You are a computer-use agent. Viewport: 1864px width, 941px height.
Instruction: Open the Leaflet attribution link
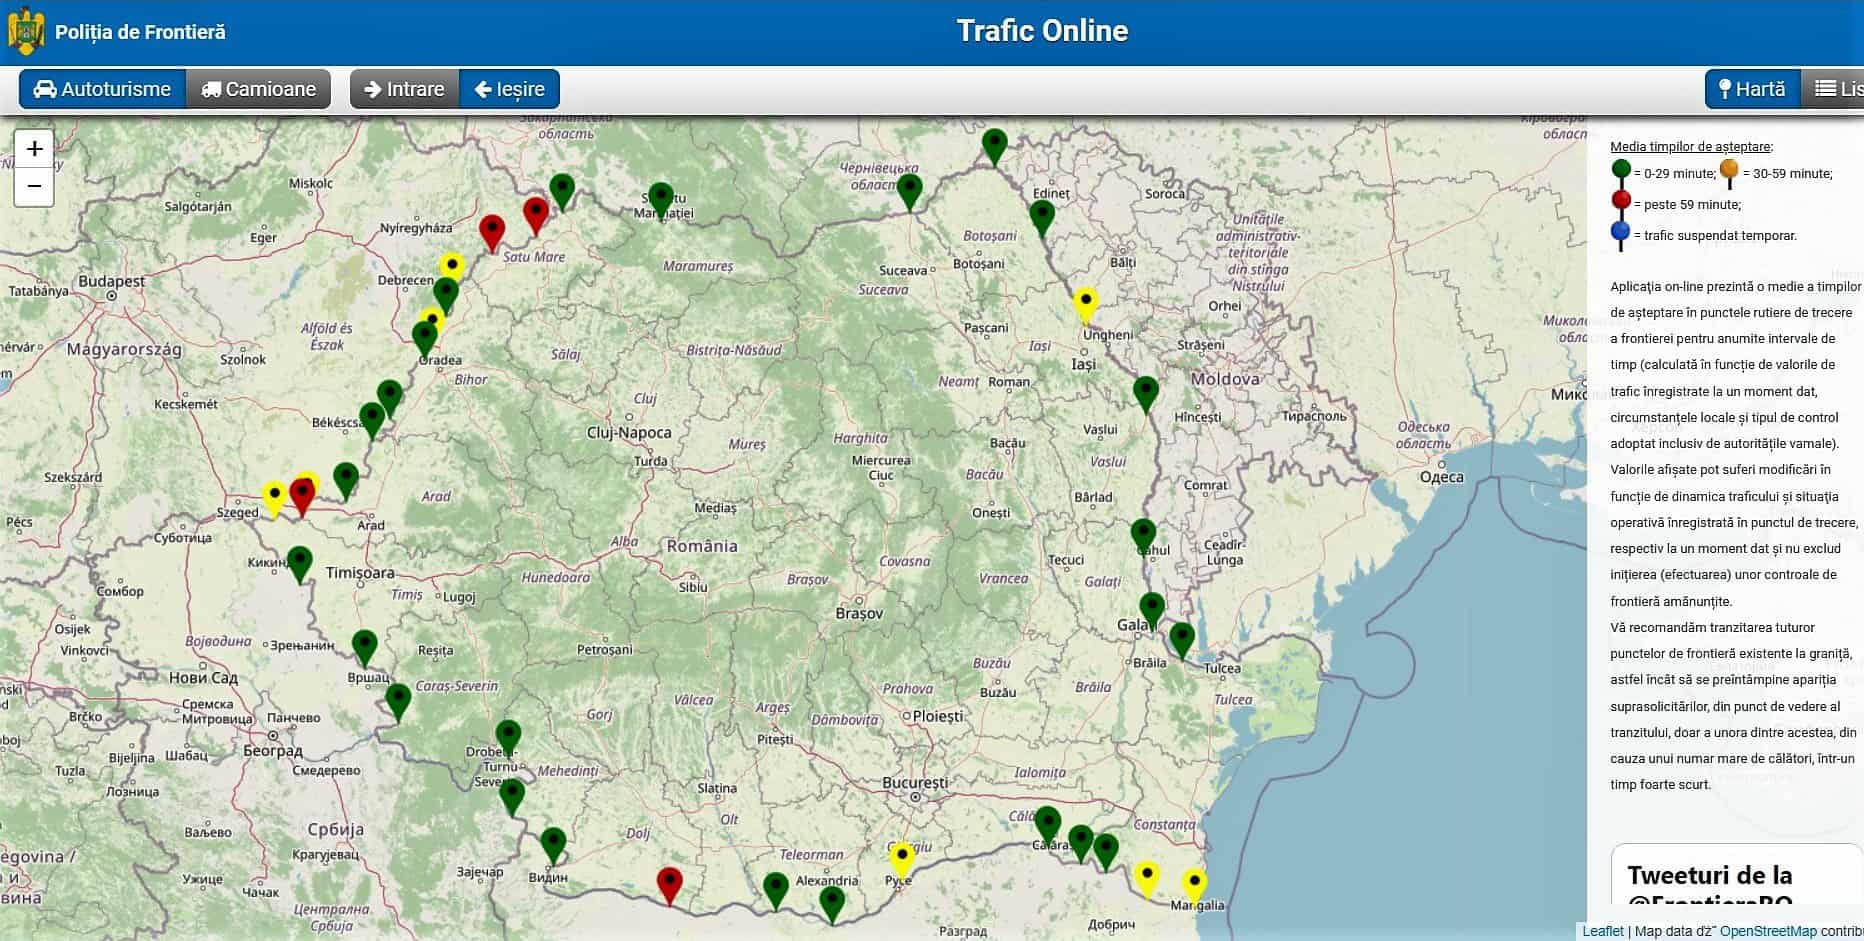tap(1602, 931)
